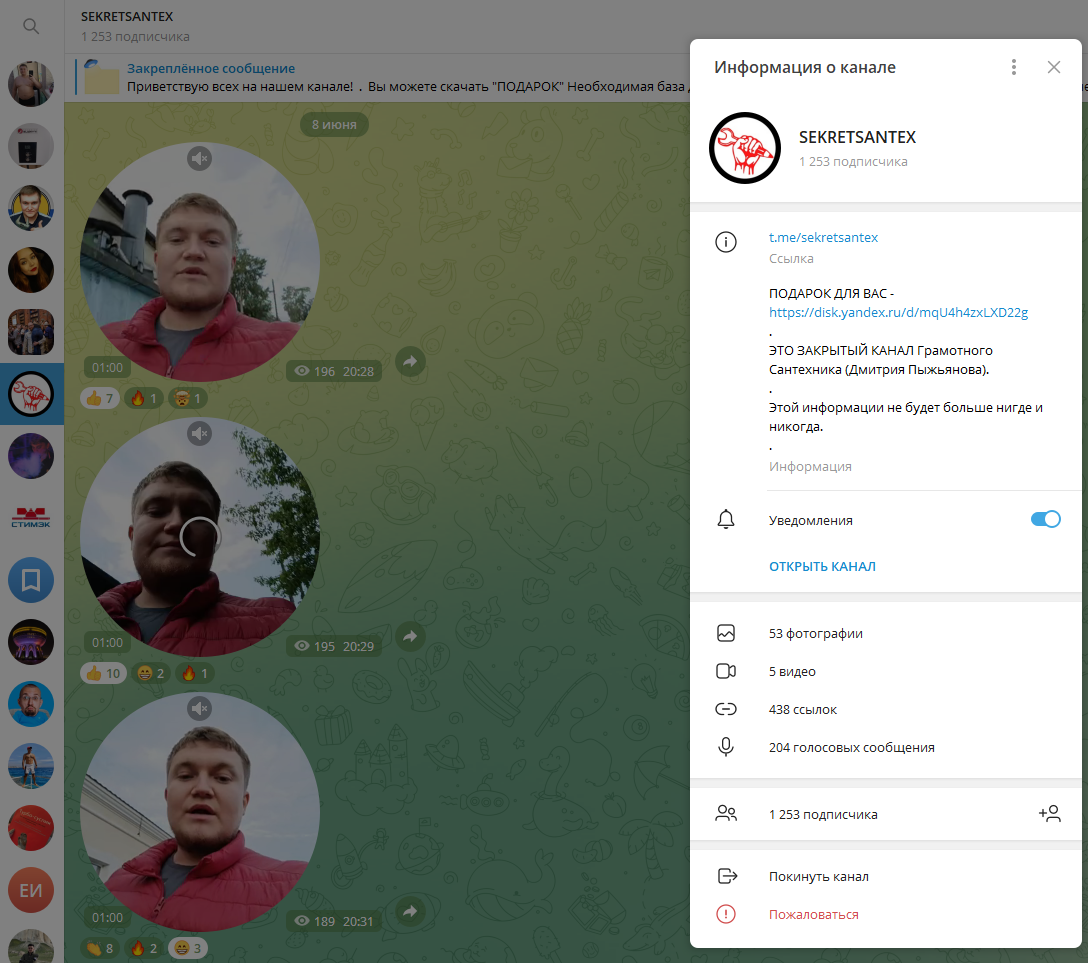The image size is (1088, 963).
Task: Toggle grinning reaction with 2 count
Action: [151, 673]
